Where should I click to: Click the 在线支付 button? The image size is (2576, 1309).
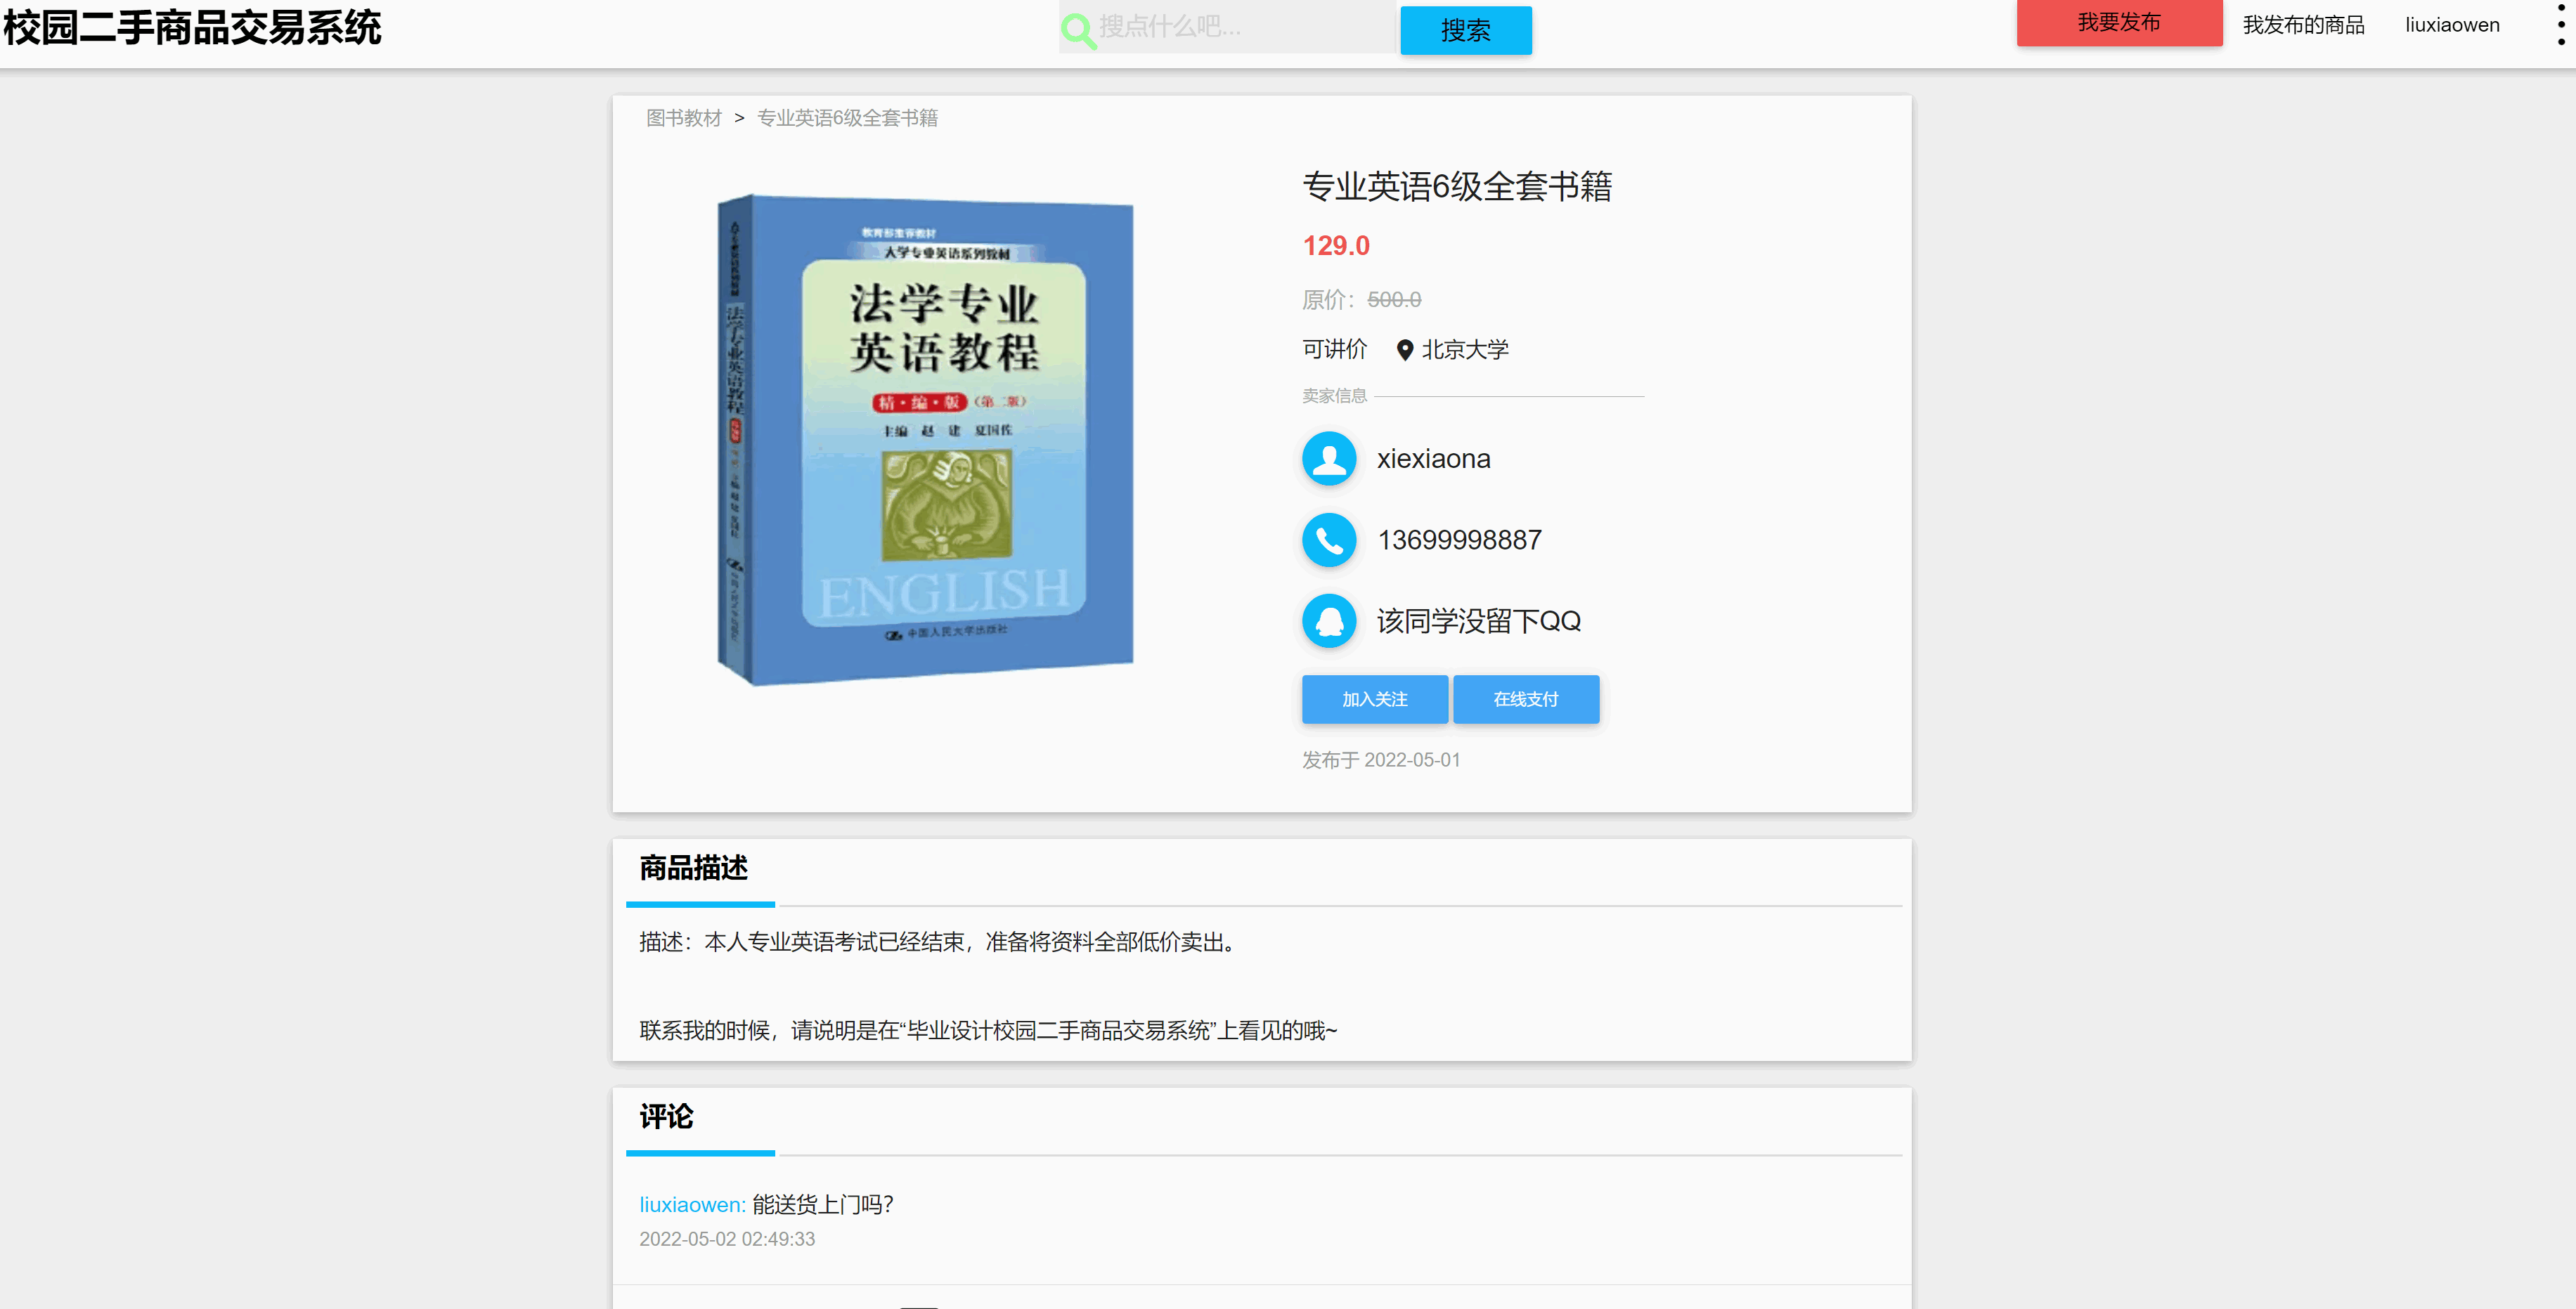(1526, 699)
